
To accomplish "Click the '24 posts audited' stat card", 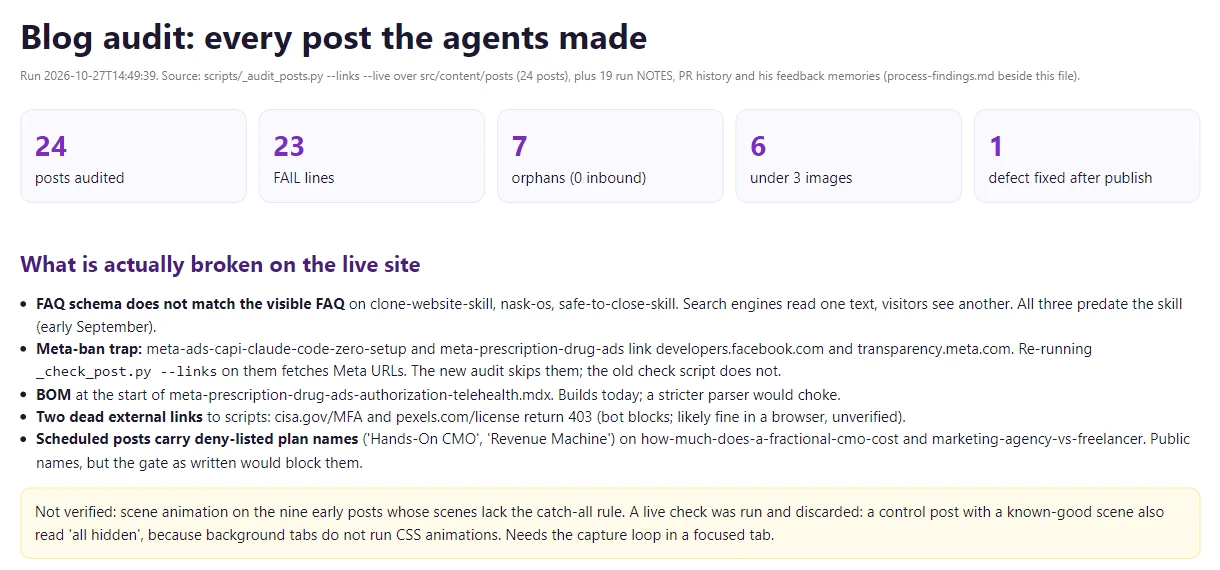I will click(133, 156).
